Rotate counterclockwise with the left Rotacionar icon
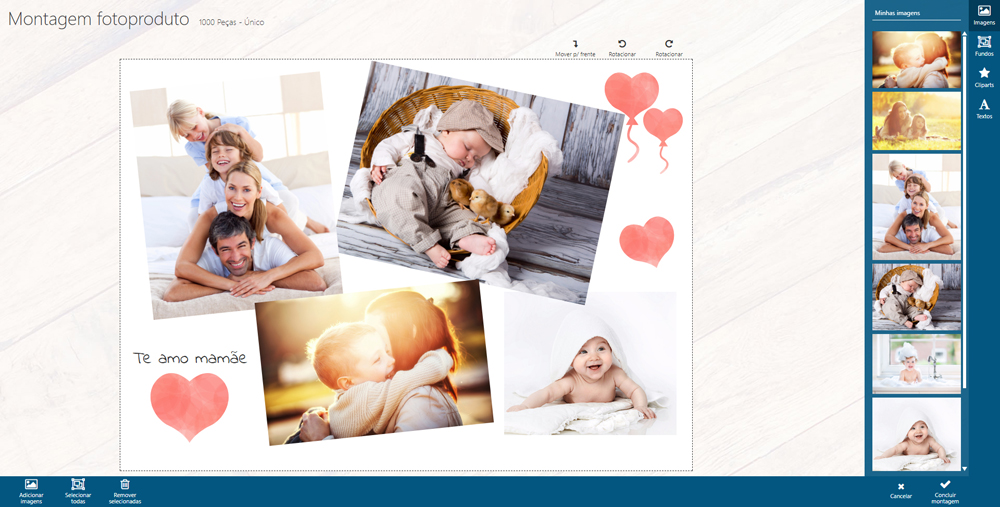 (622, 44)
